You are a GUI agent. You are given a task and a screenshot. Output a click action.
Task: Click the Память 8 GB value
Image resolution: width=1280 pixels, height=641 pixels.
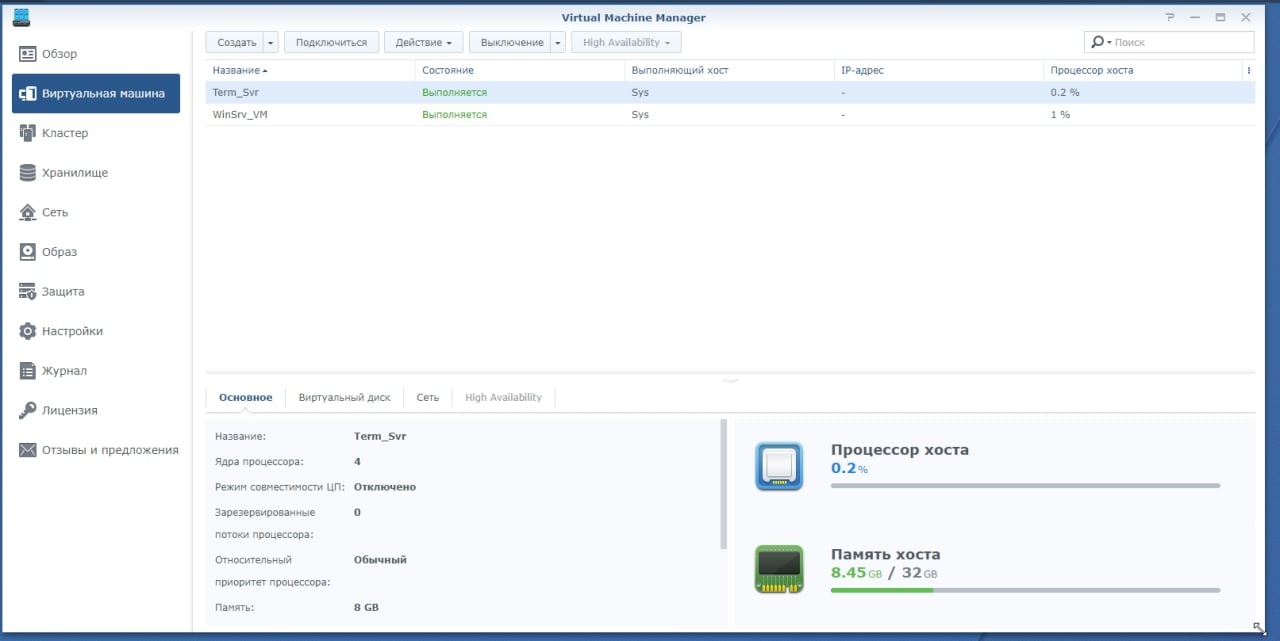tap(366, 607)
